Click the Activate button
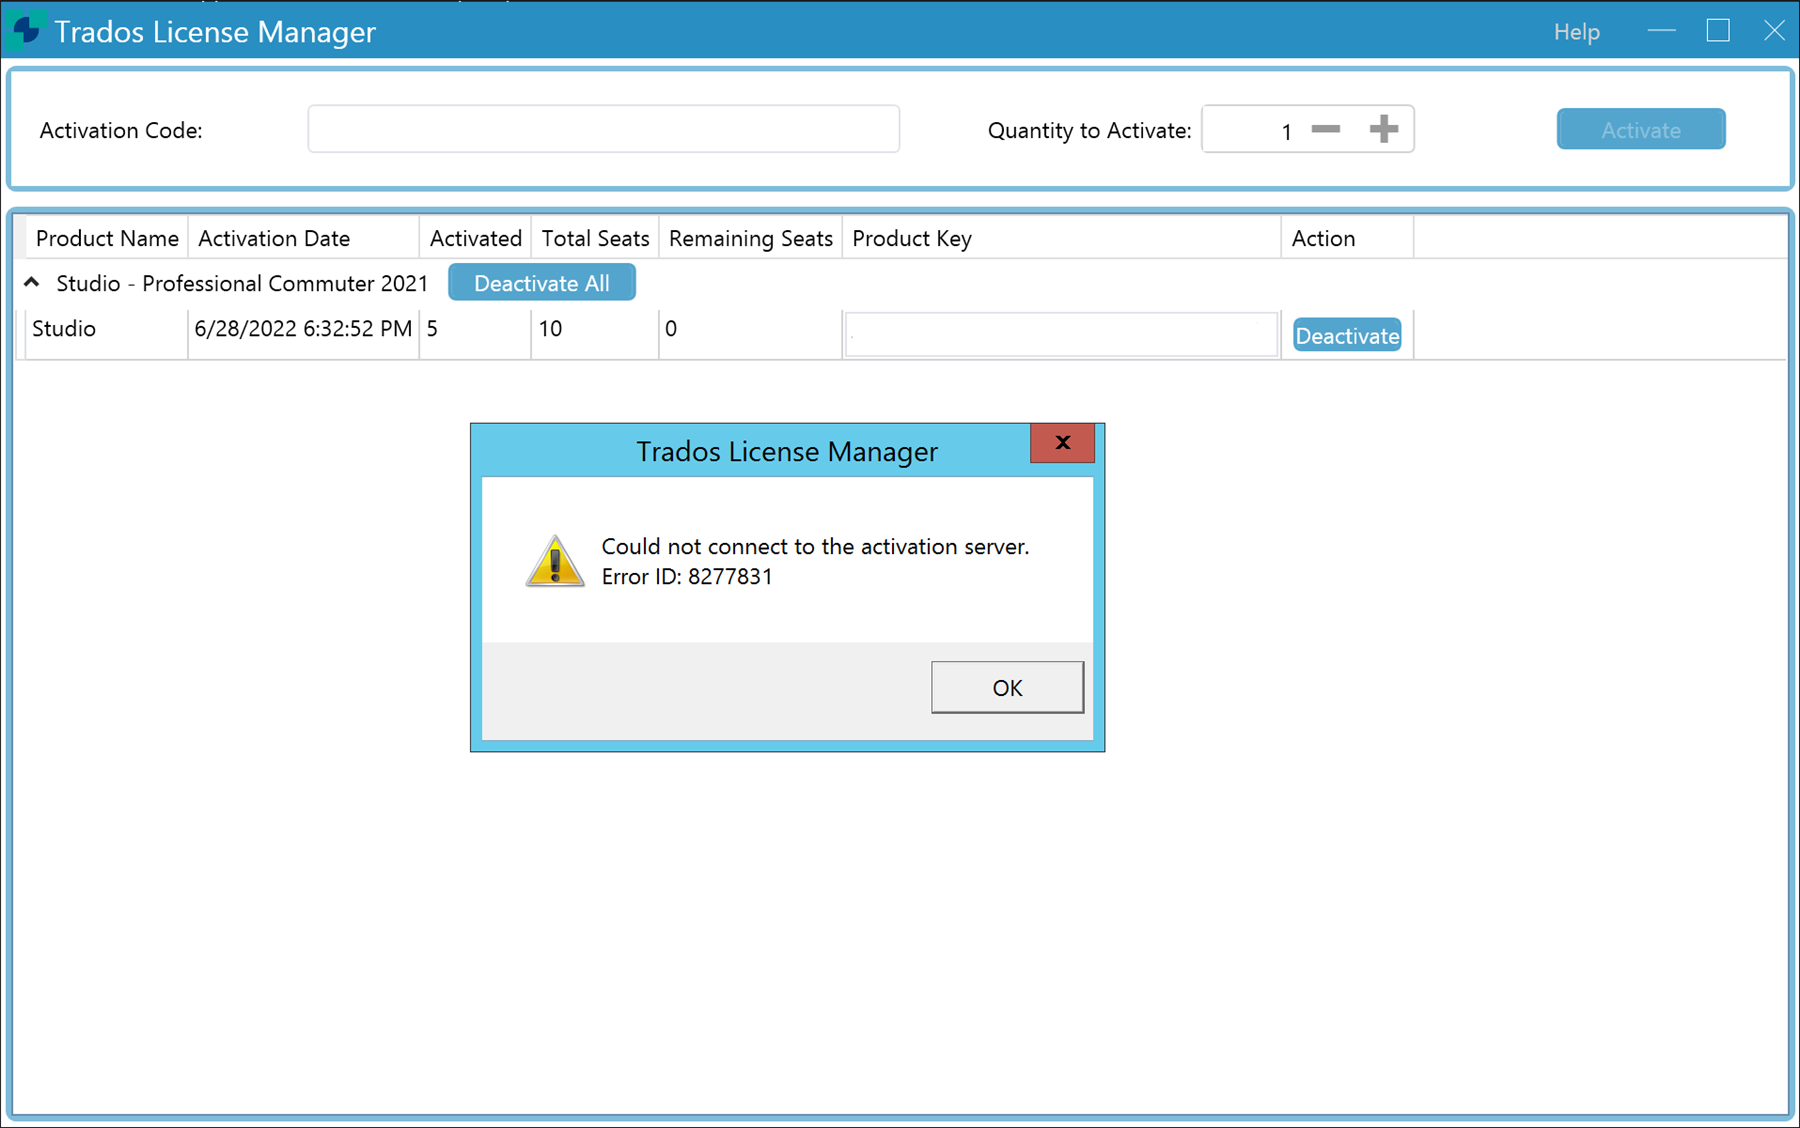Screen dimensions: 1800x1128 (x=1640, y=129)
